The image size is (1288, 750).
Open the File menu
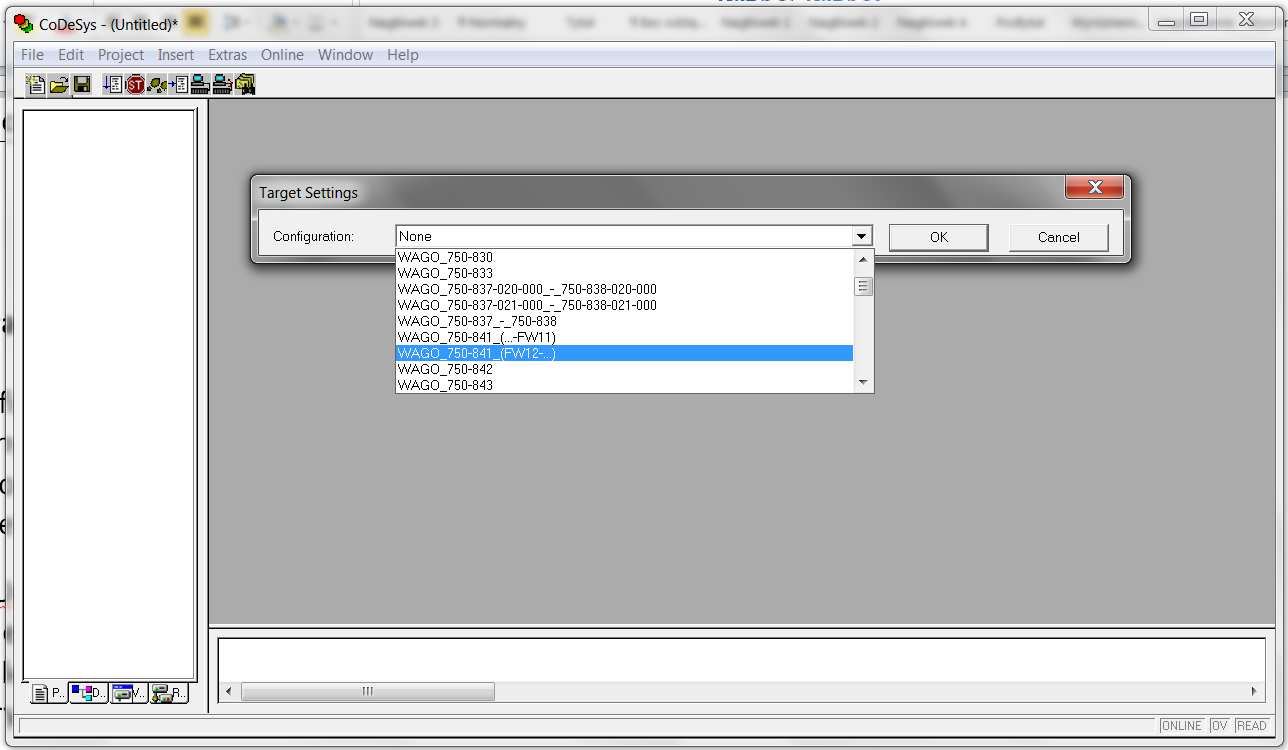pyautogui.click(x=32, y=55)
